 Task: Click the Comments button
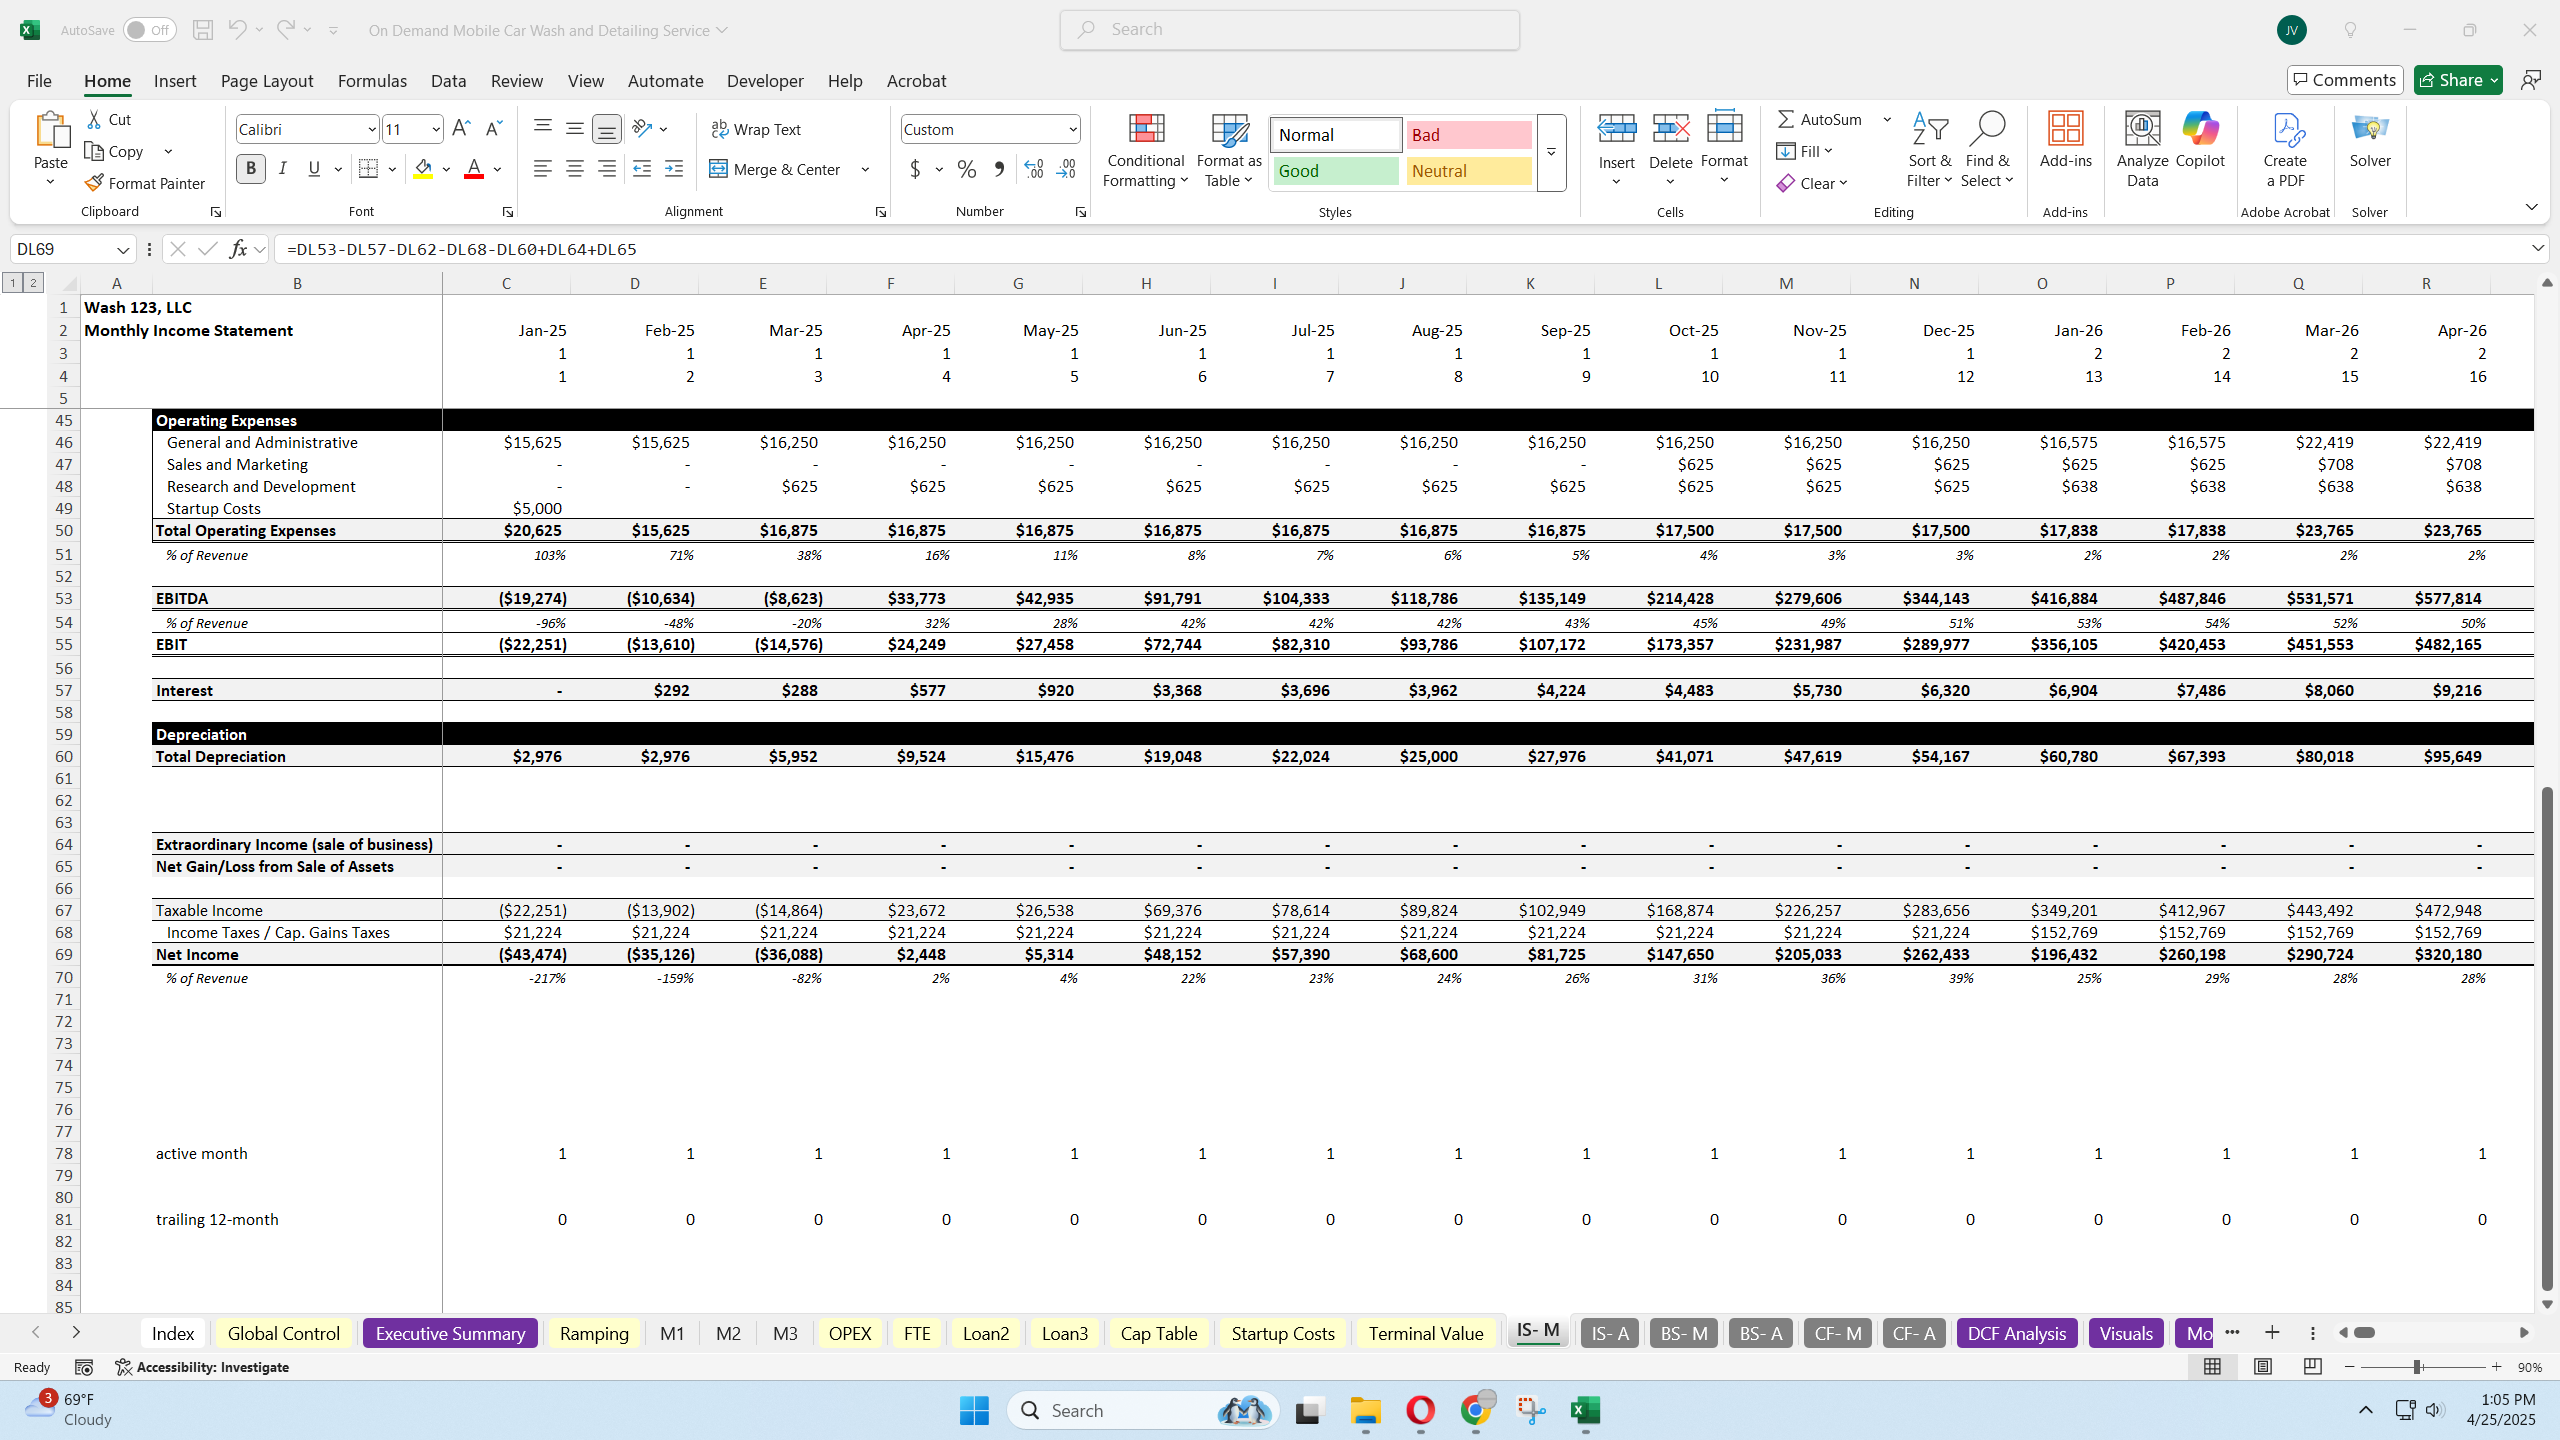coord(2344,79)
